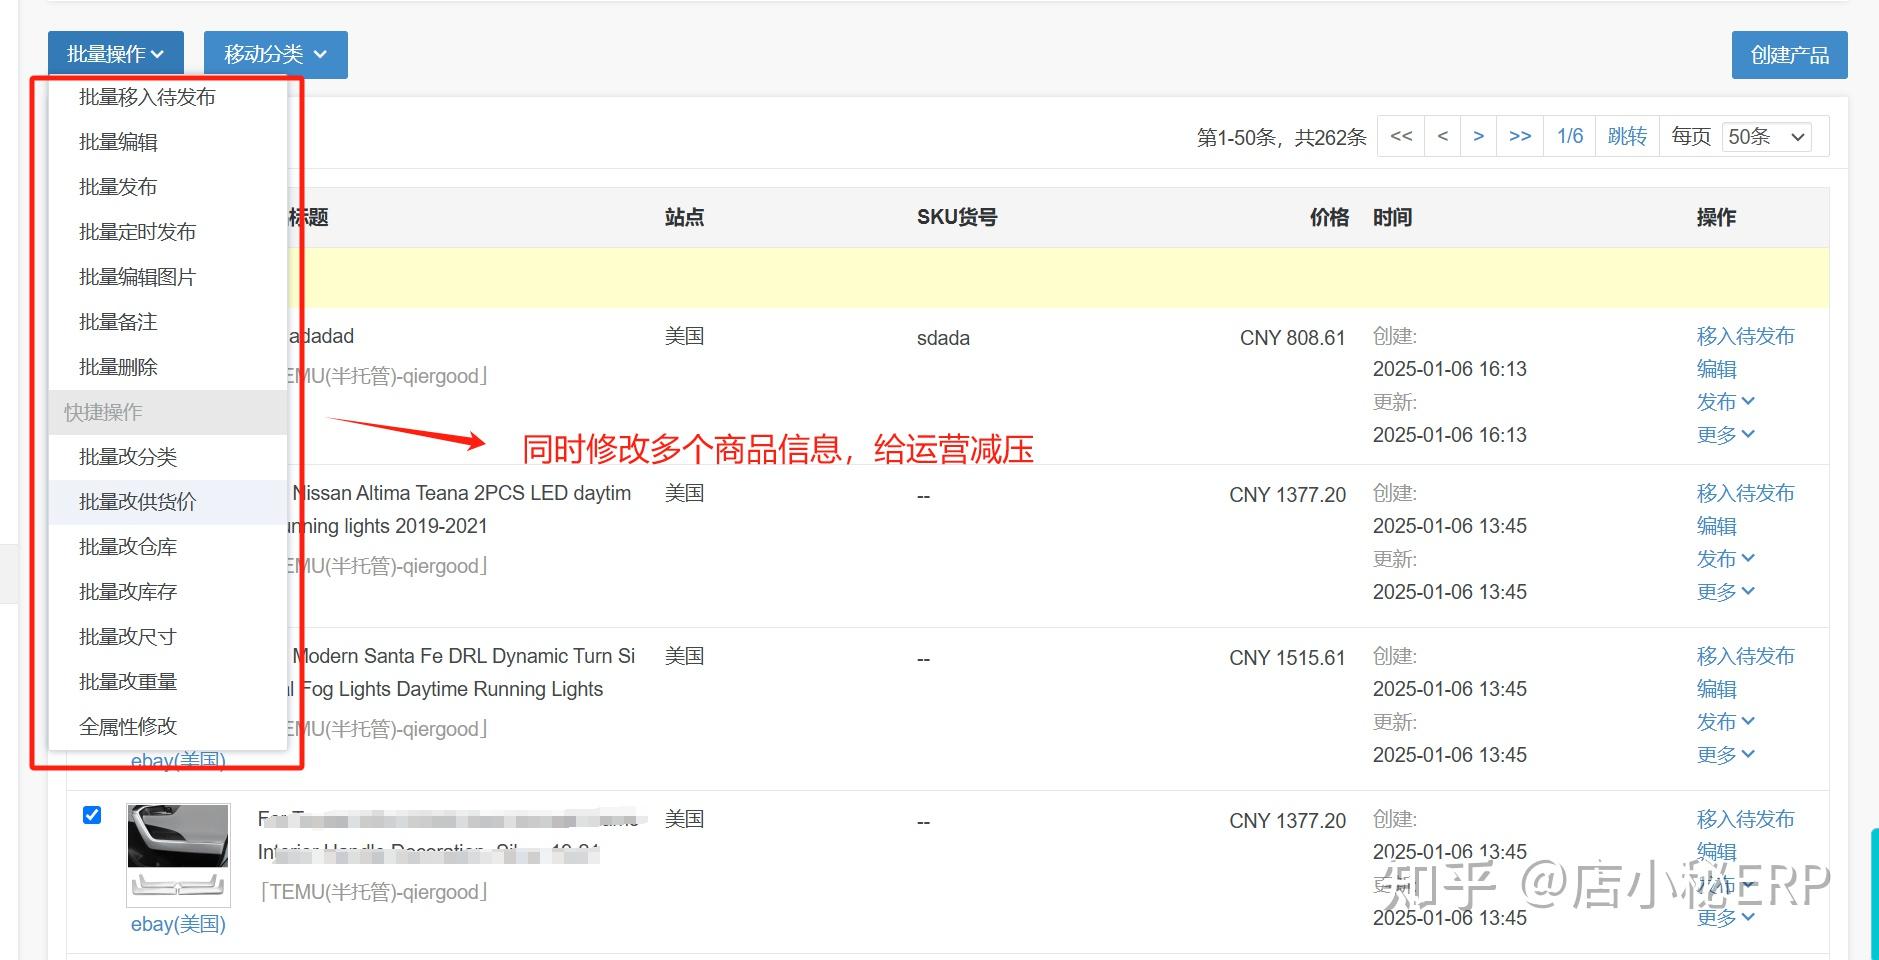The width and height of the screenshot is (1879, 960).
Task: Open the 移动分类 dropdown
Action: (274, 54)
